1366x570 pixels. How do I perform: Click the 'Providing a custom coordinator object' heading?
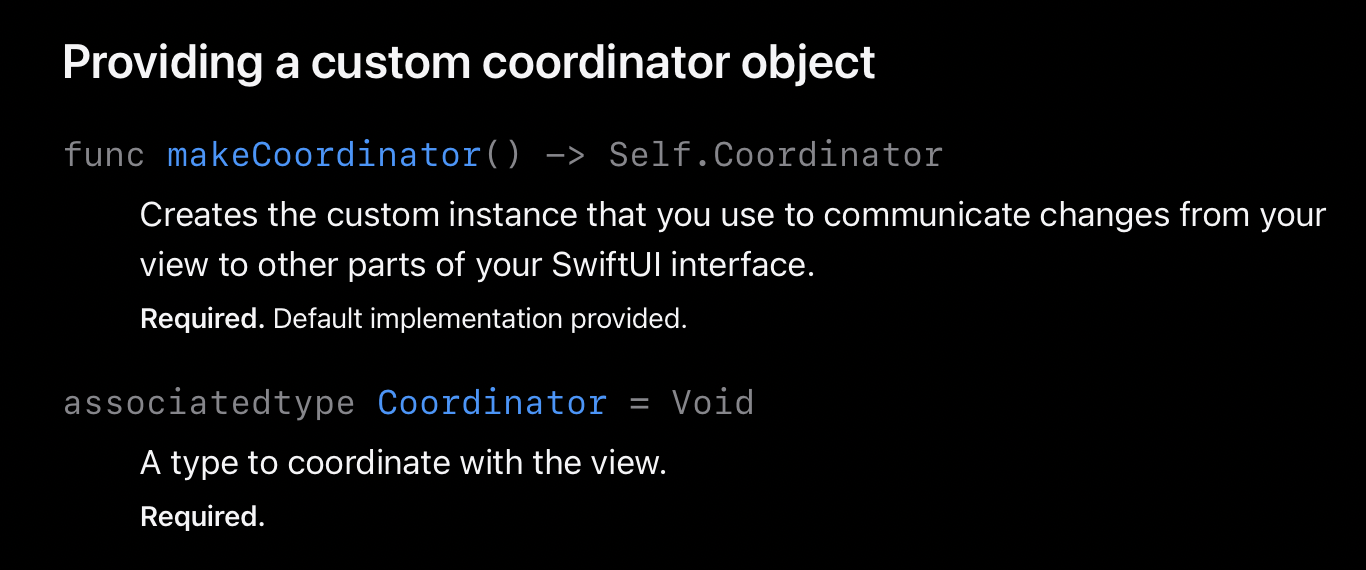[x=468, y=63]
